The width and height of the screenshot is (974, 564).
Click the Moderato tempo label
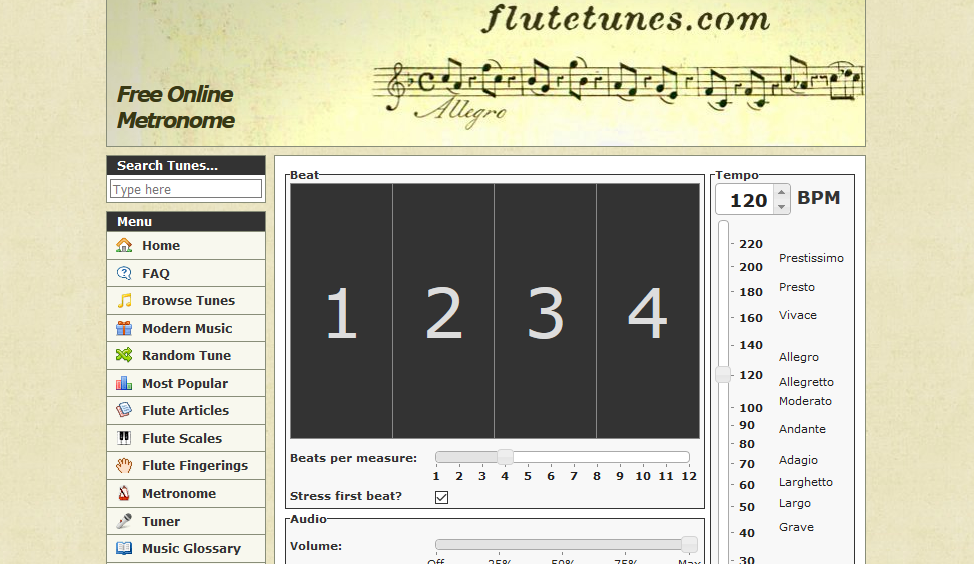(x=805, y=401)
